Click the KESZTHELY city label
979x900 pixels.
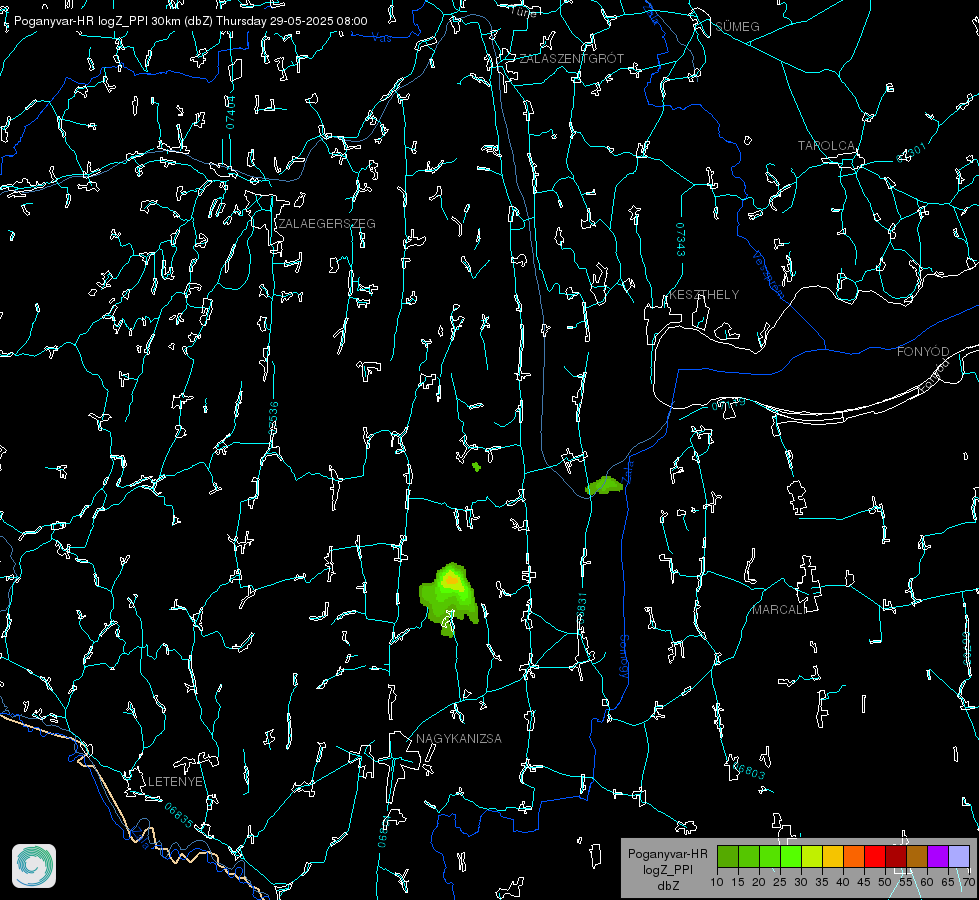(x=704, y=294)
